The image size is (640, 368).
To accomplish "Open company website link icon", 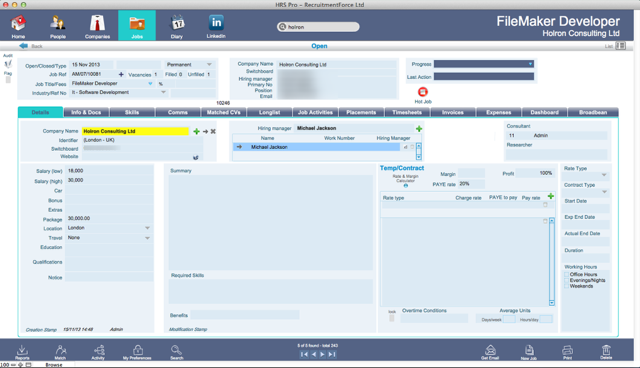I will [x=196, y=157].
